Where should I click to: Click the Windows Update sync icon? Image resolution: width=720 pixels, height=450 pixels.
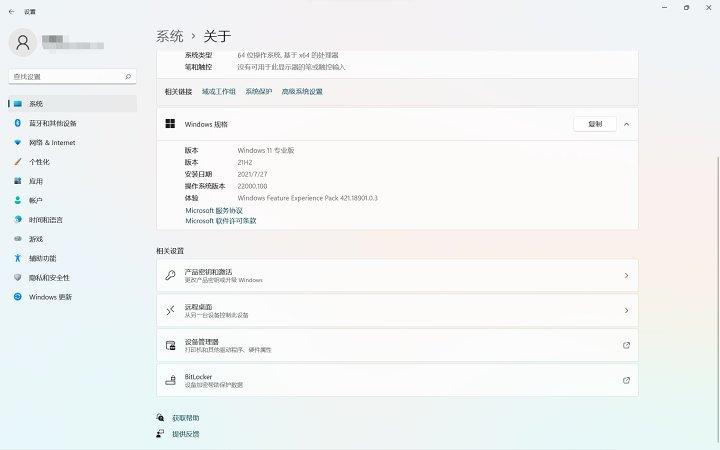pyautogui.click(x=17, y=297)
